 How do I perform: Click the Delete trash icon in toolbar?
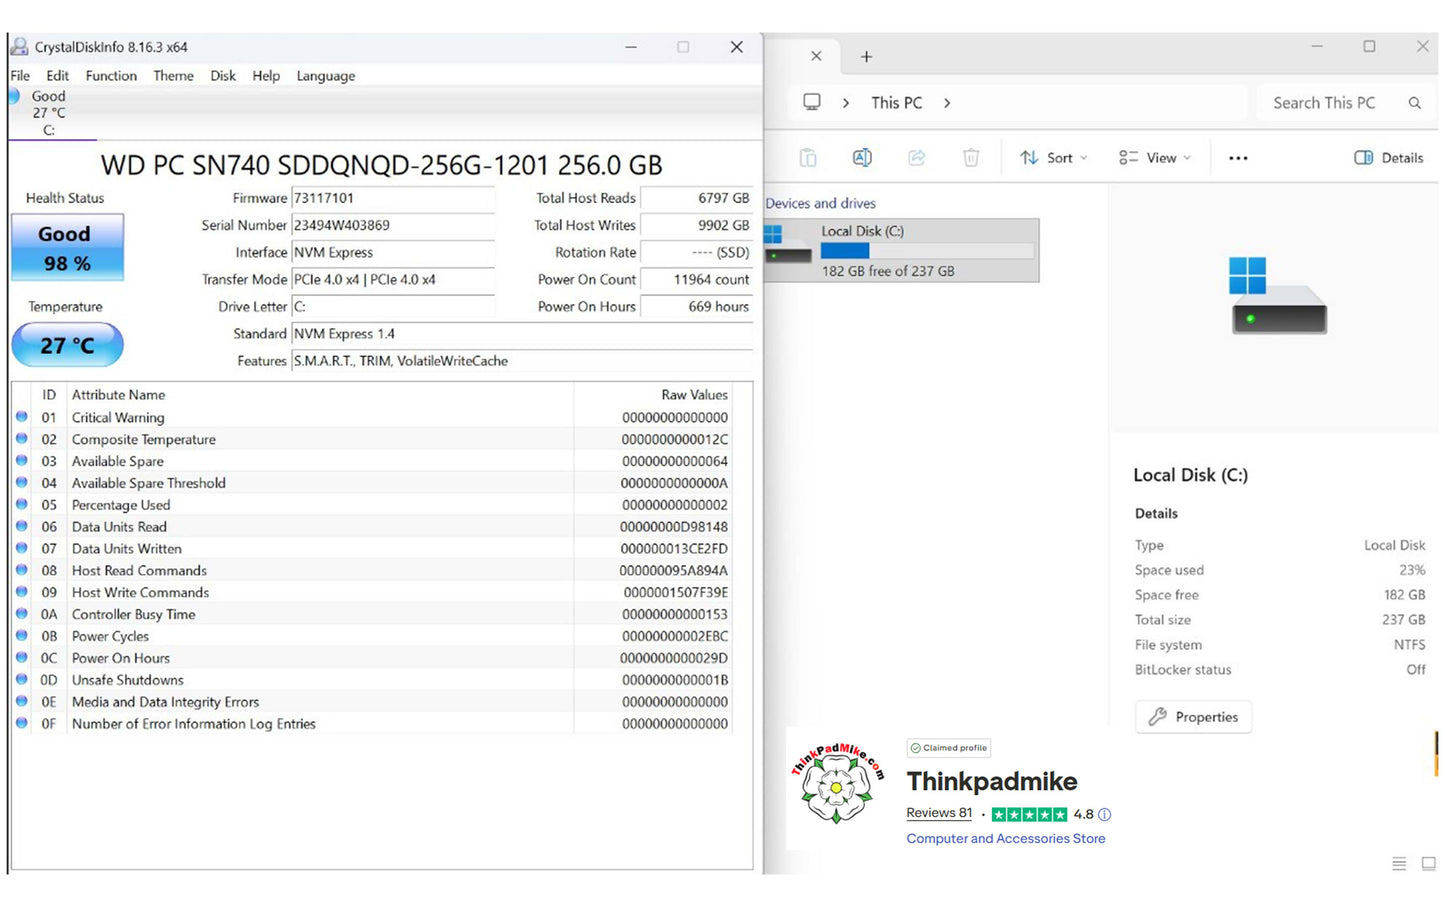click(970, 158)
